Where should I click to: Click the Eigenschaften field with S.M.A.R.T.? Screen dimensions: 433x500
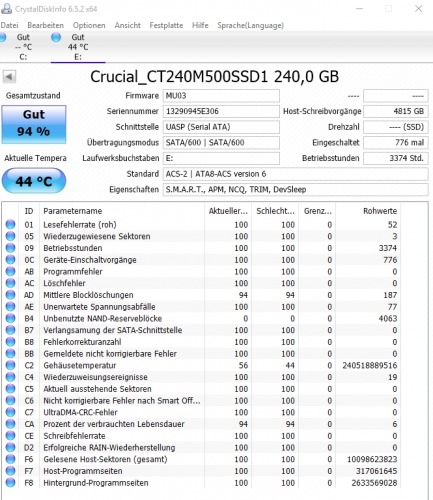(x=295, y=190)
